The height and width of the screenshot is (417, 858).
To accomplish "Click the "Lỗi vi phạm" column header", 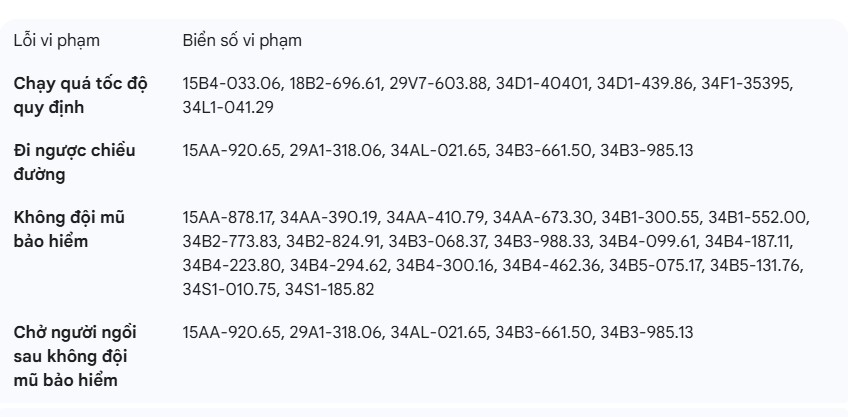I will [x=56, y=41].
